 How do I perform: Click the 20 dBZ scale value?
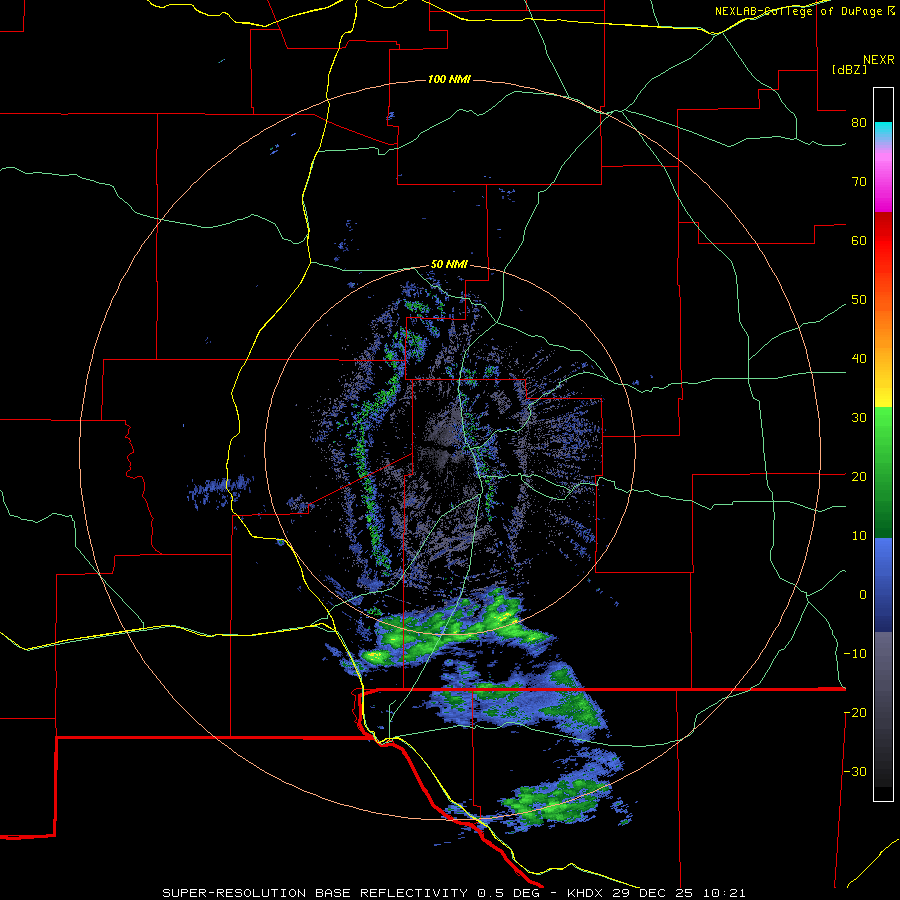859,477
